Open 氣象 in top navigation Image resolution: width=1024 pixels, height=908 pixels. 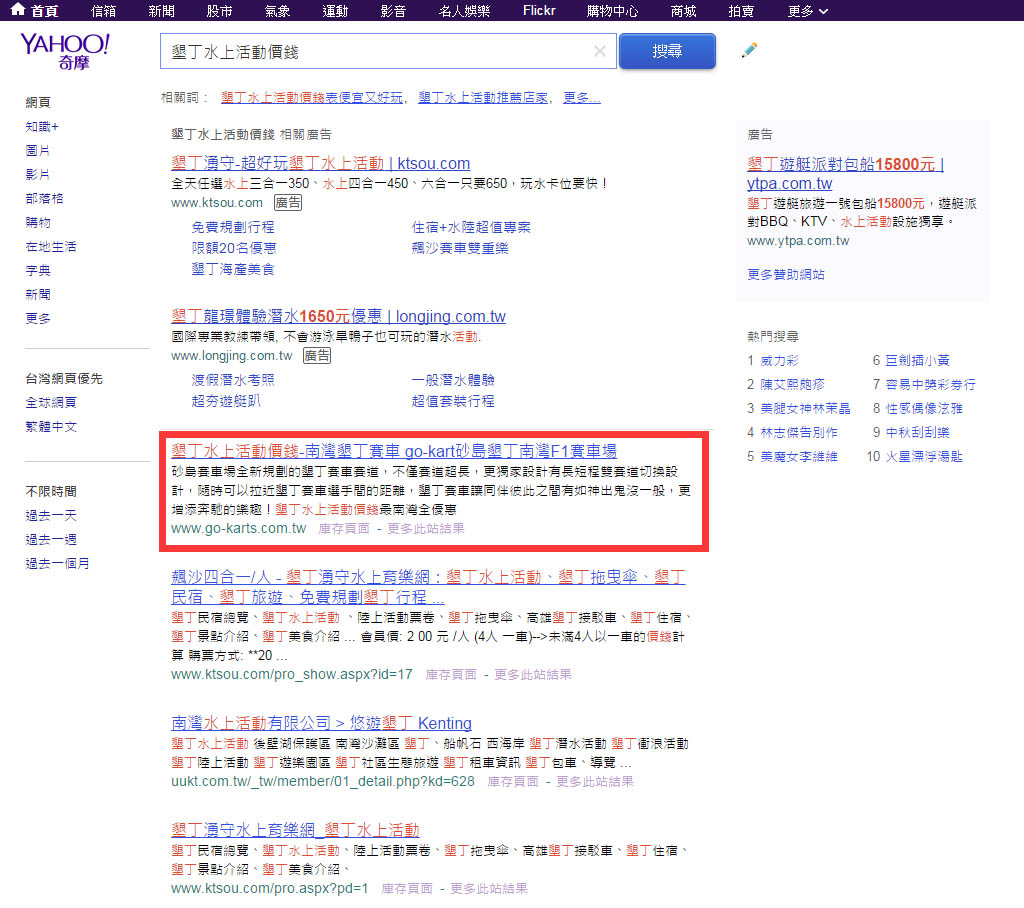pyautogui.click(x=278, y=11)
